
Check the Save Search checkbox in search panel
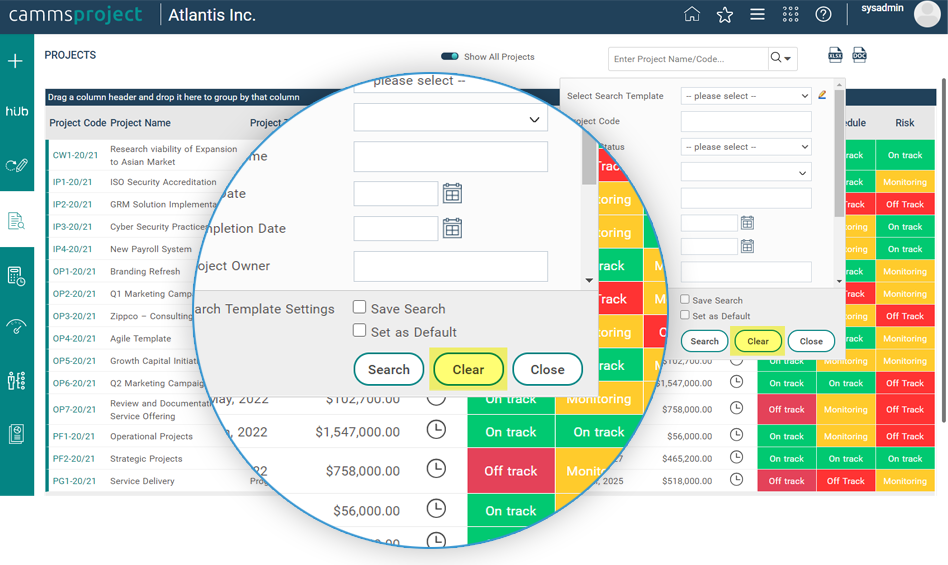coord(684,299)
